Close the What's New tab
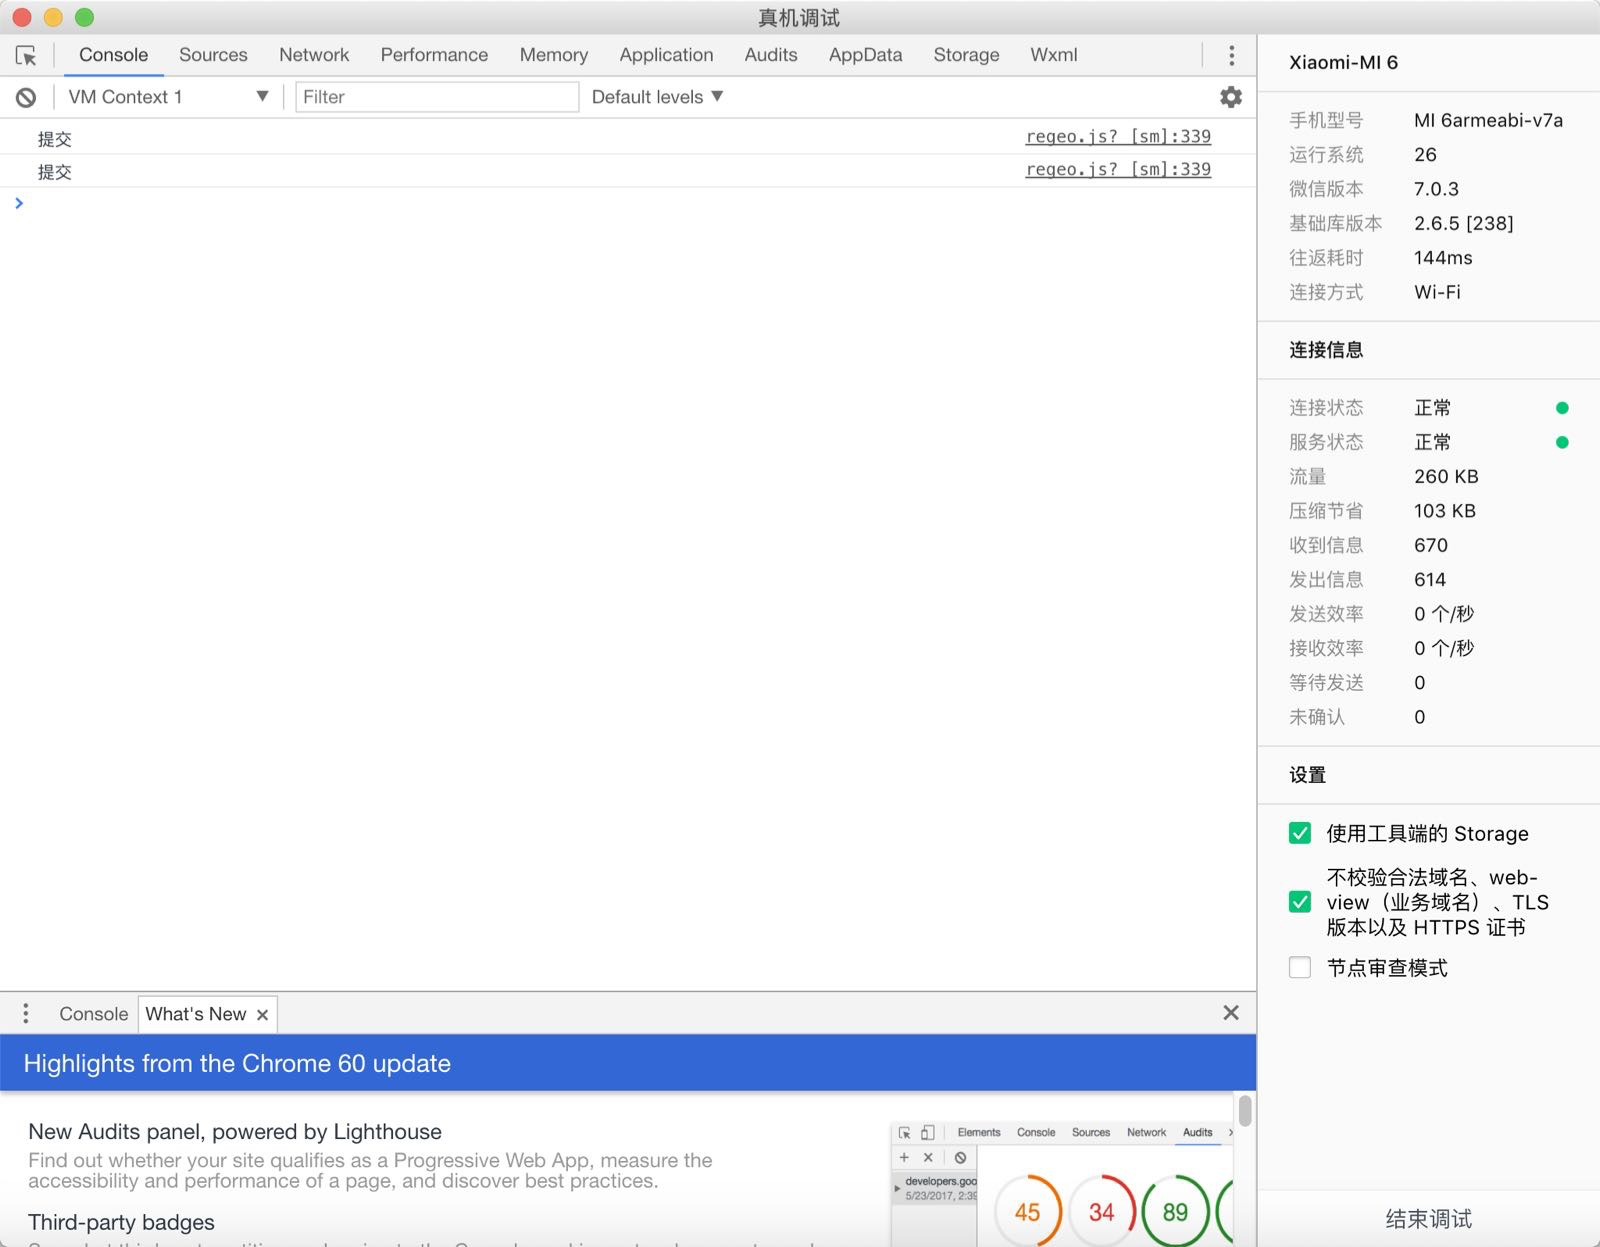This screenshot has height=1247, width=1600. pyautogui.click(x=263, y=1015)
